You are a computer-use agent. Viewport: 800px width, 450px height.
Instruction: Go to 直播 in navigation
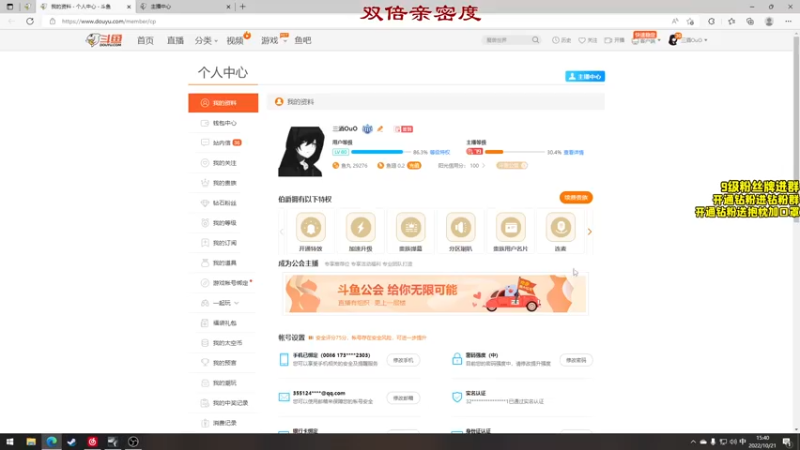(175, 40)
